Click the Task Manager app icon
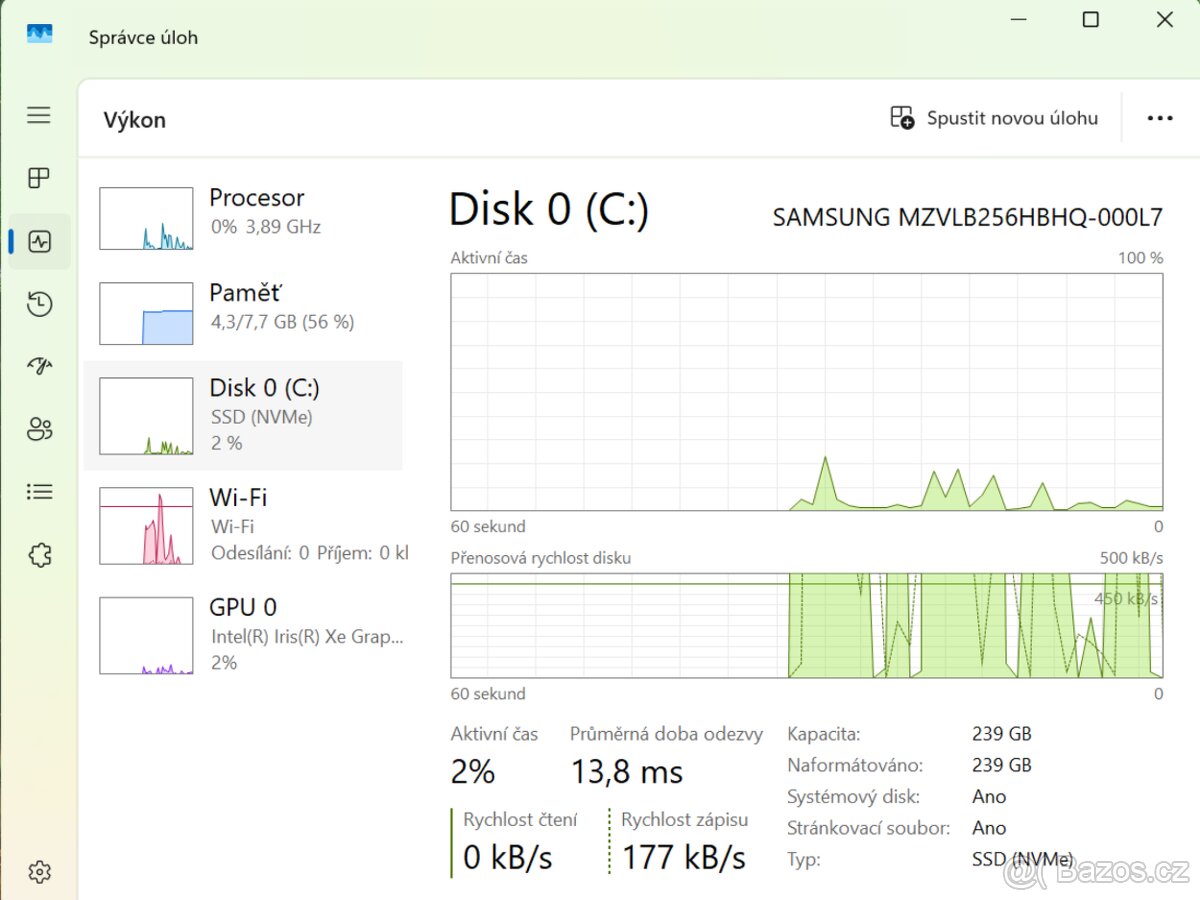 pyautogui.click(x=39, y=35)
